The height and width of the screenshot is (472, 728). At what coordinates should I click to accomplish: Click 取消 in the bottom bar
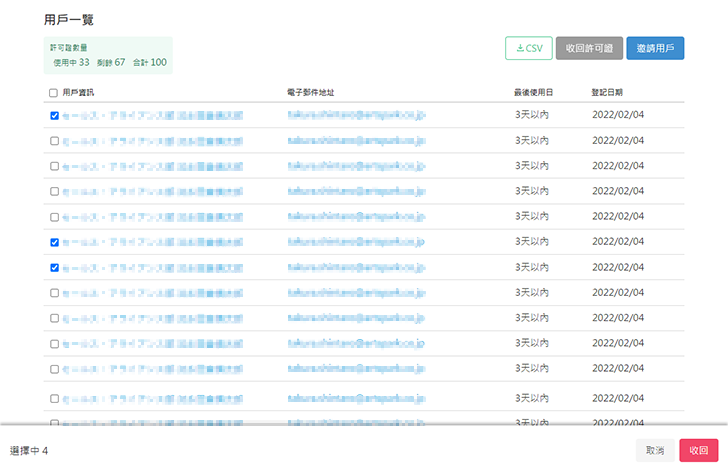655,451
